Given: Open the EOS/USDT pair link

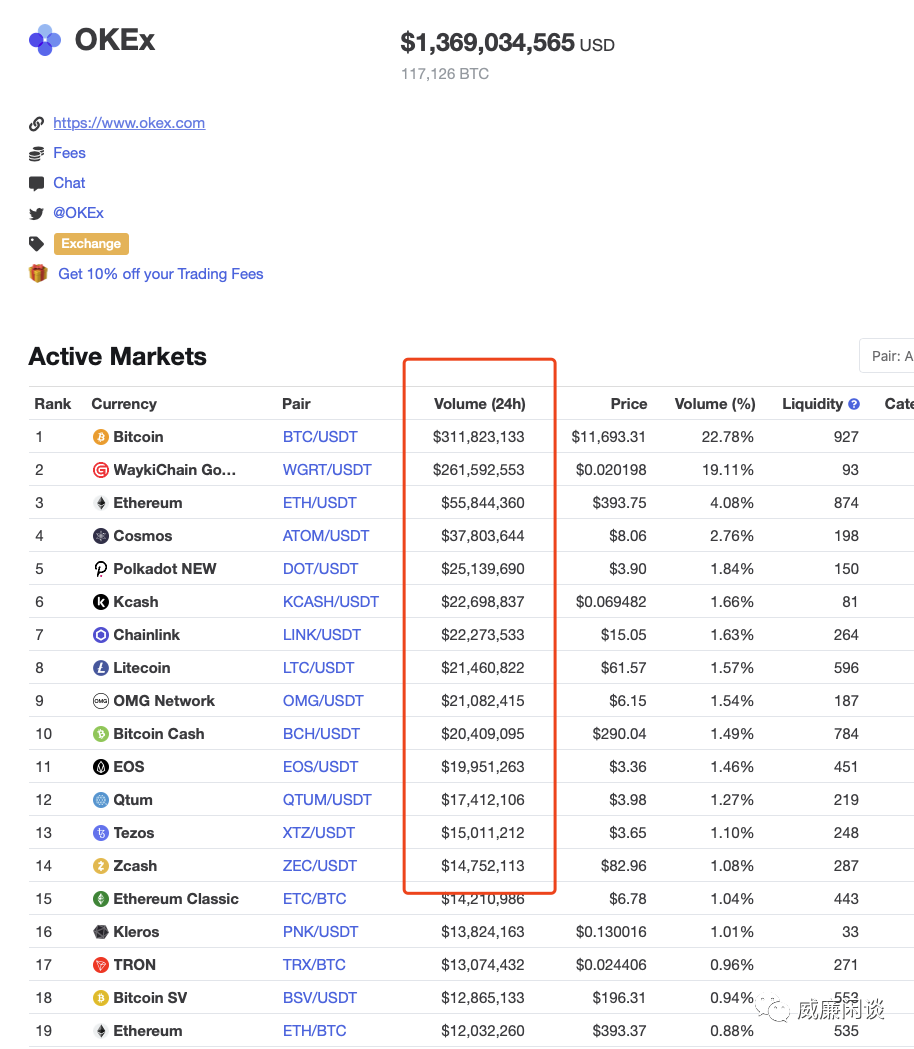Looking at the screenshot, I should (321, 767).
